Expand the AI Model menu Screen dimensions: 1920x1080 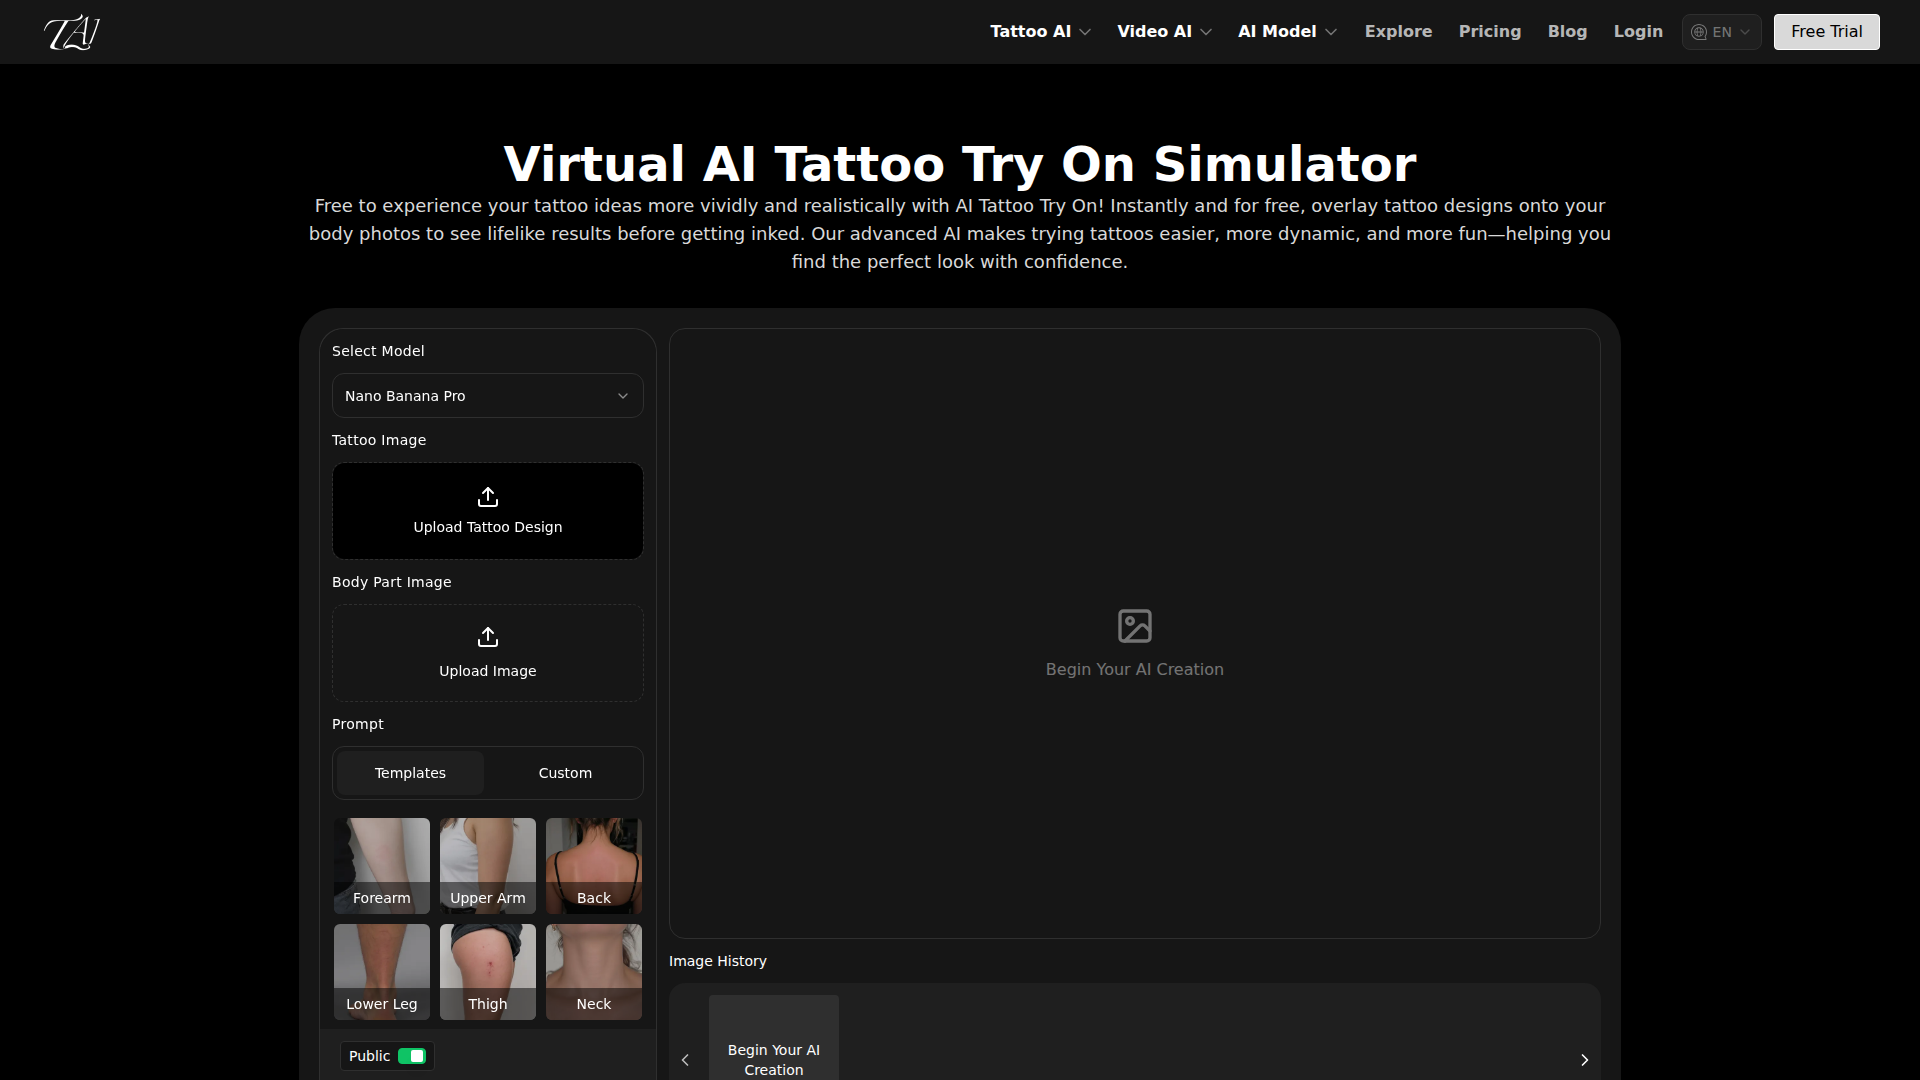point(1287,32)
